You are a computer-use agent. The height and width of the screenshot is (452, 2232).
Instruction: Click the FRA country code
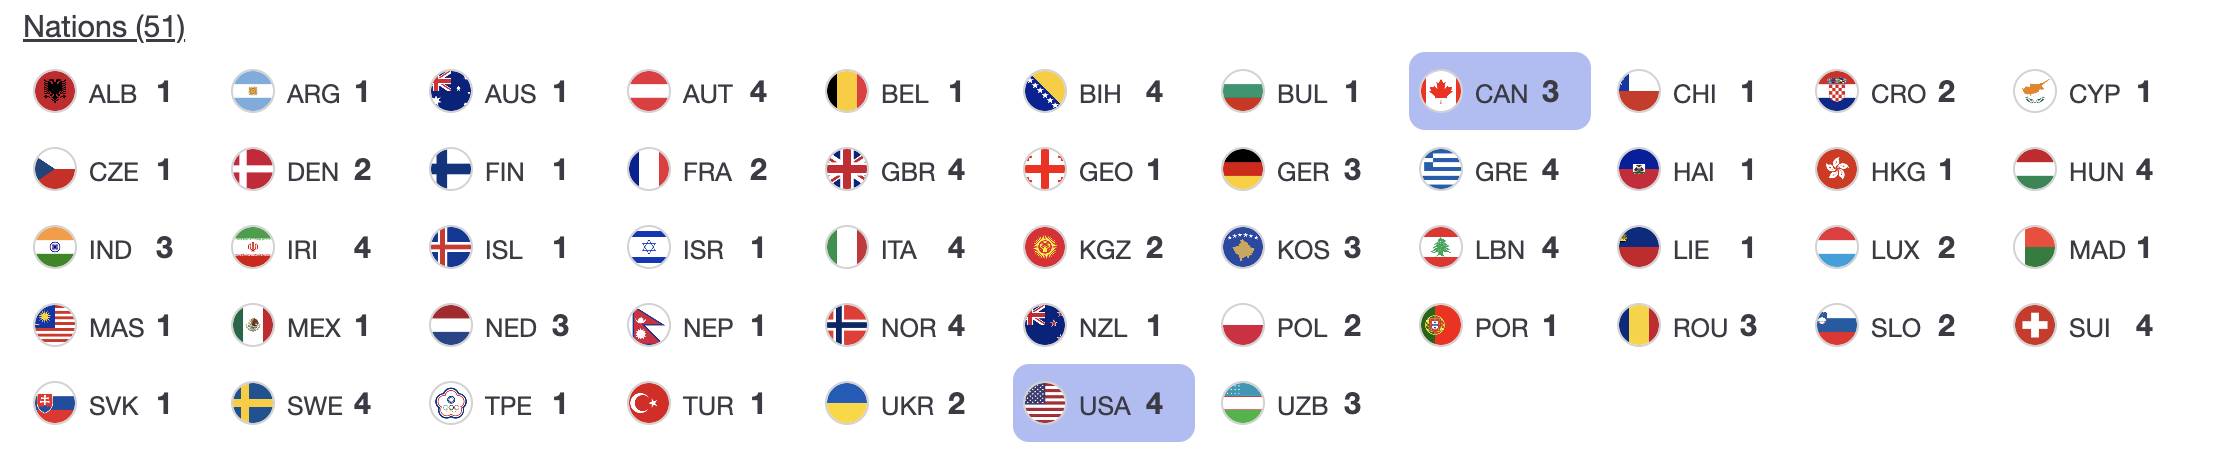[x=707, y=172]
